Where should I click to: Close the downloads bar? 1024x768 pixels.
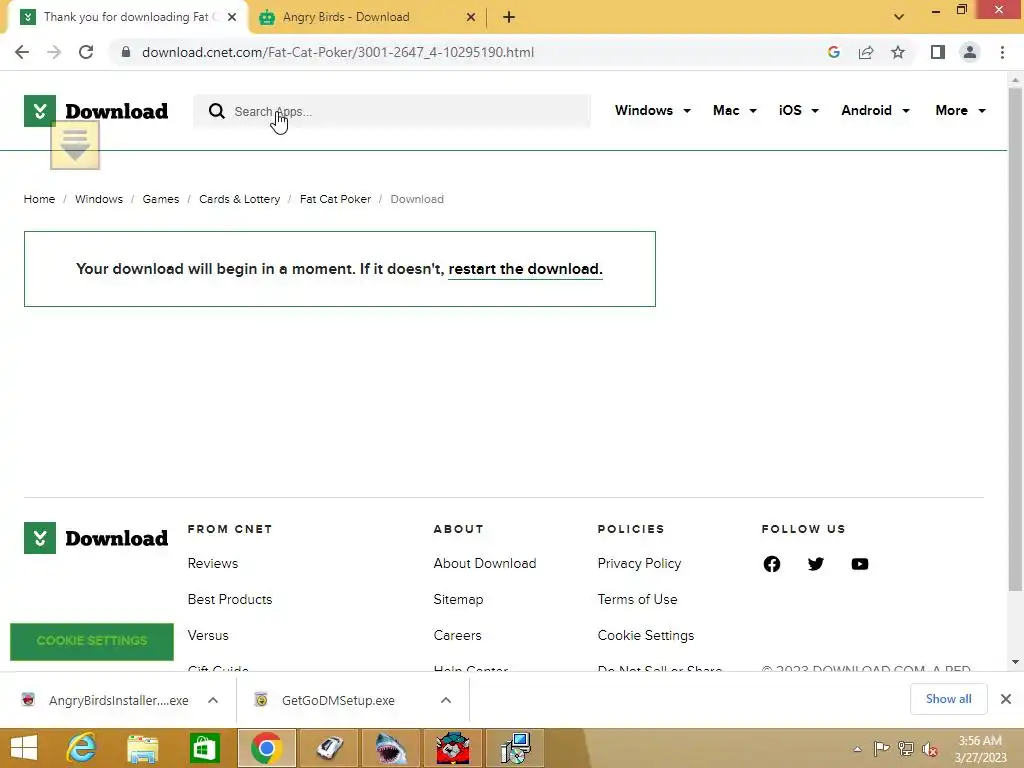tap(1006, 699)
